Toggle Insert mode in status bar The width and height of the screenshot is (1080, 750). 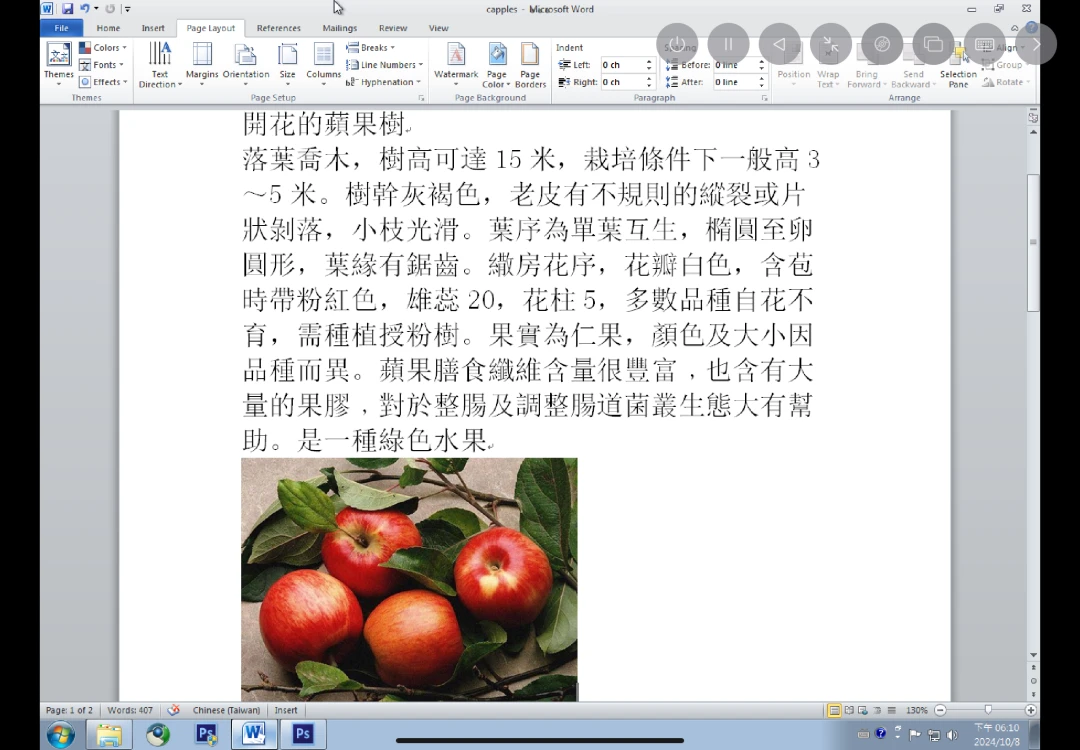click(x=286, y=710)
